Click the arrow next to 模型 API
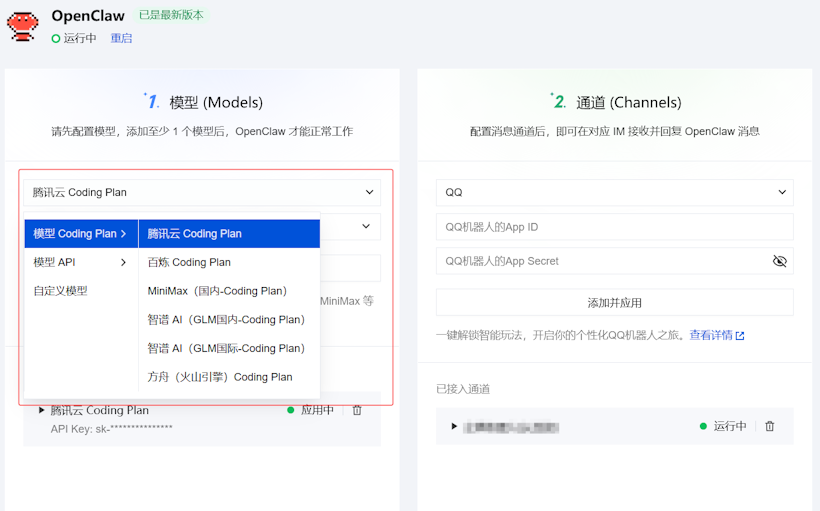 pyautogui.click(x=123, y=262)
